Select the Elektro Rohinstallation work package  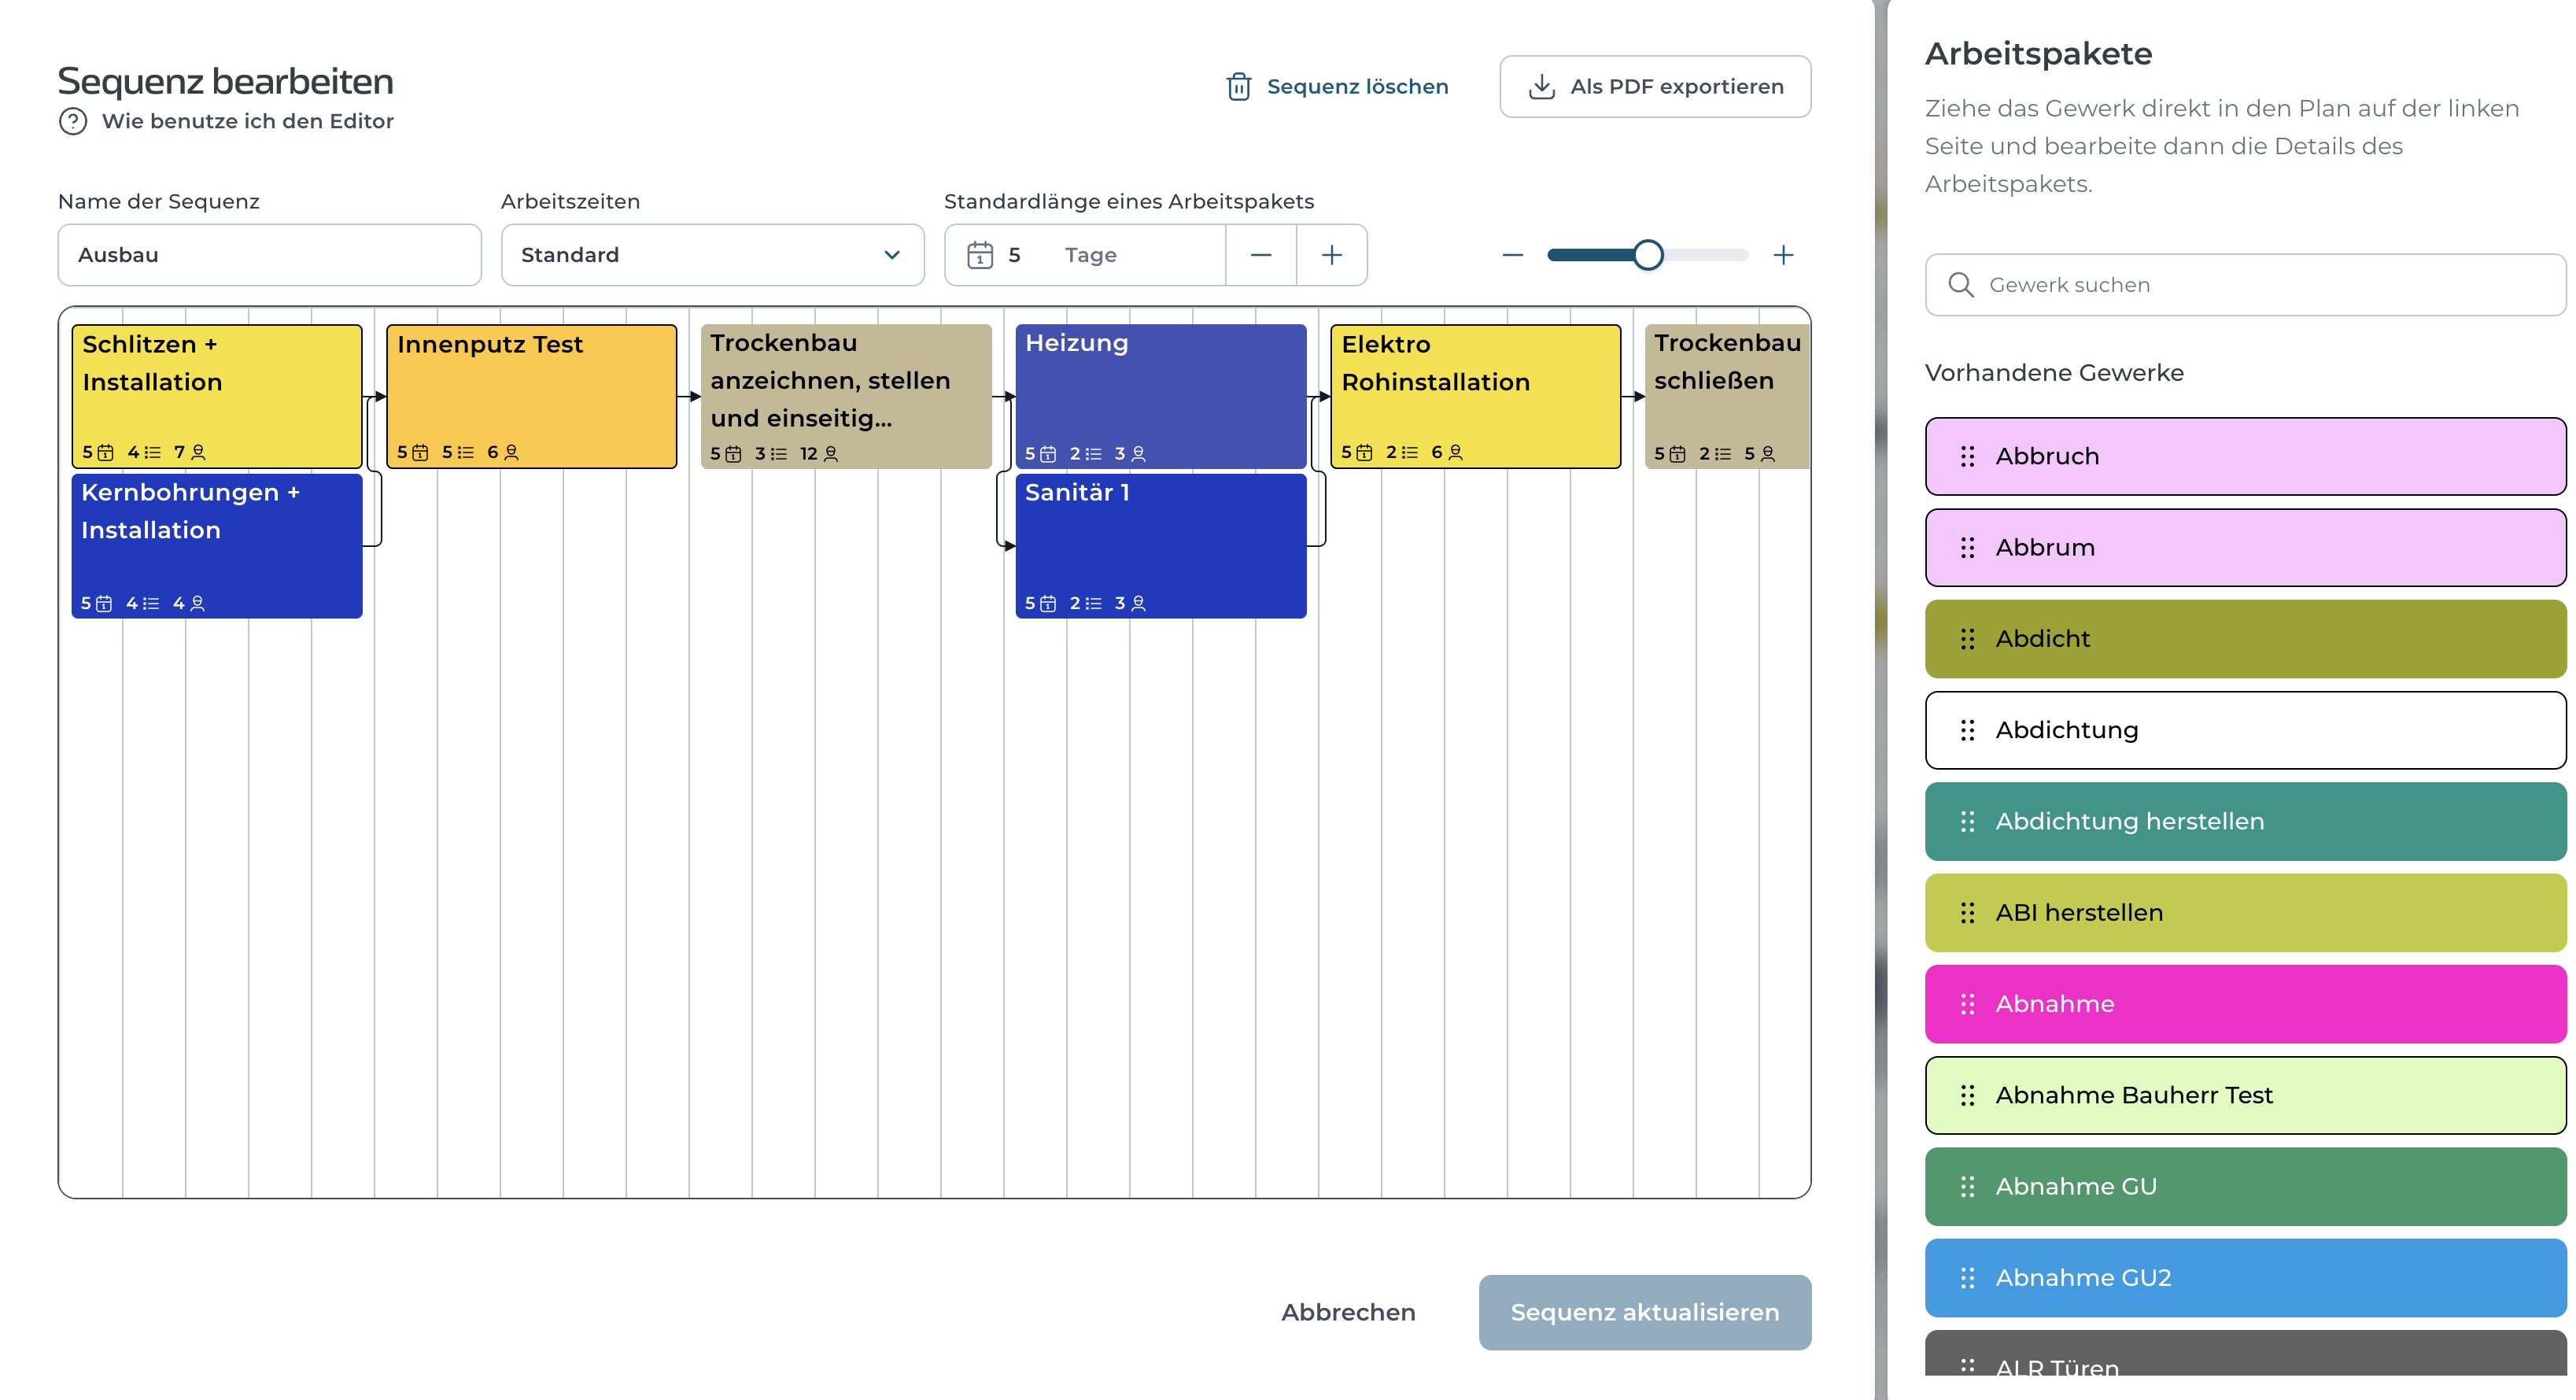(1475, 396)
